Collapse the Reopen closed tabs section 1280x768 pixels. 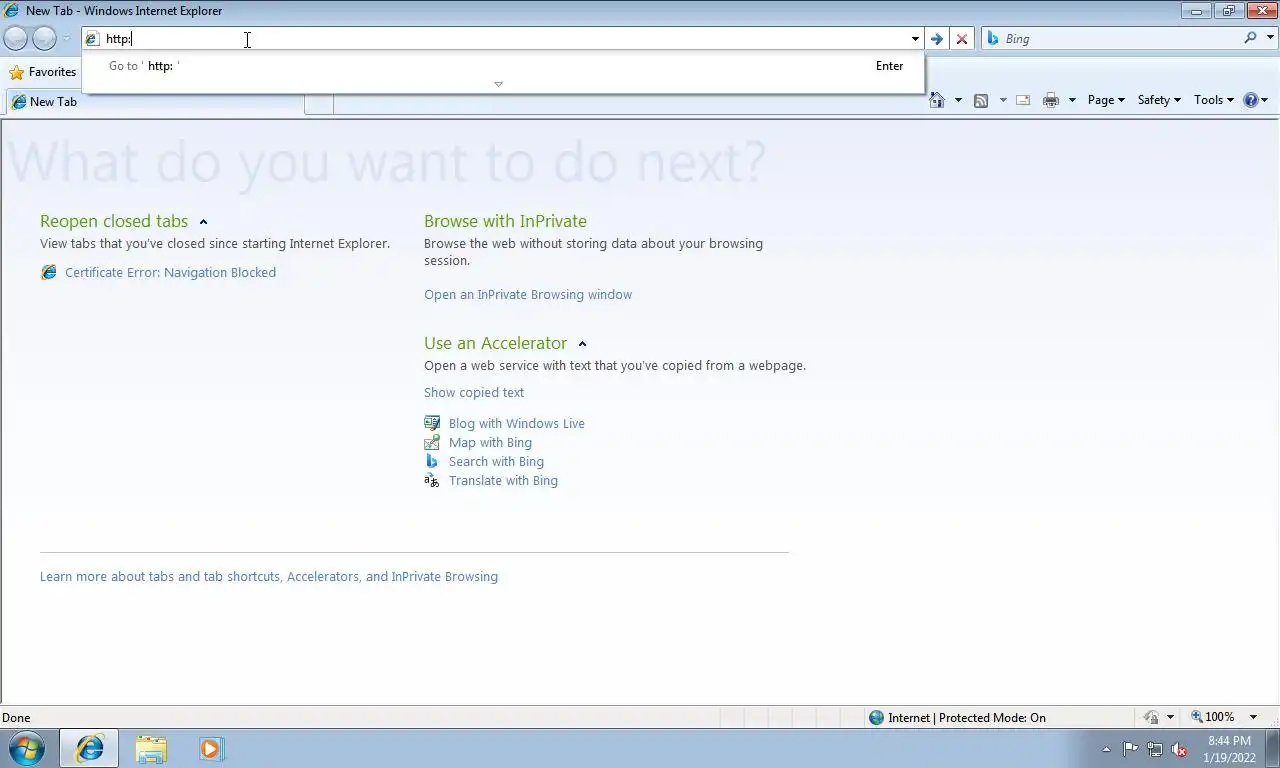(203, 222)
